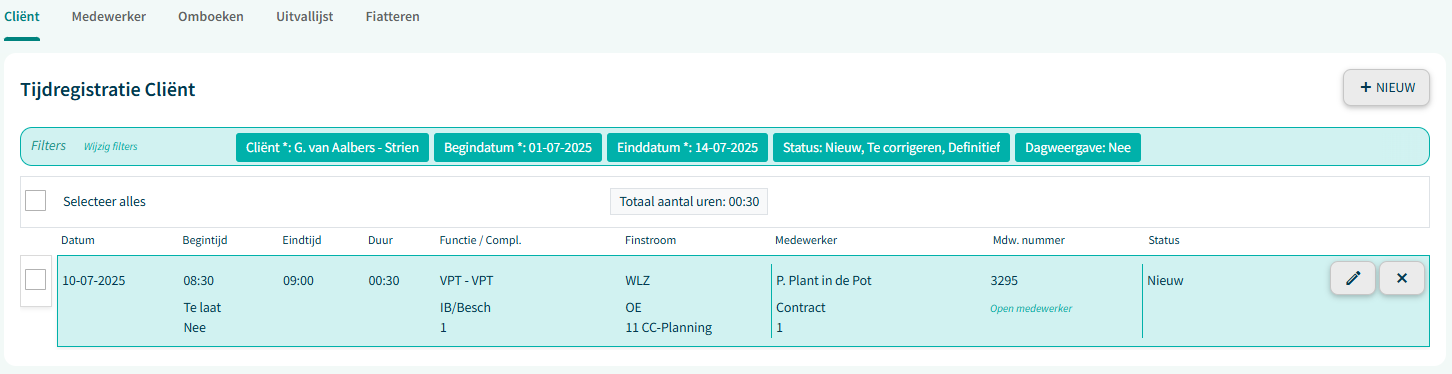The height and width of the screenshot is (374, 1452).
Task: Follow the Open medewerker link
Action: click(1031, 308)
